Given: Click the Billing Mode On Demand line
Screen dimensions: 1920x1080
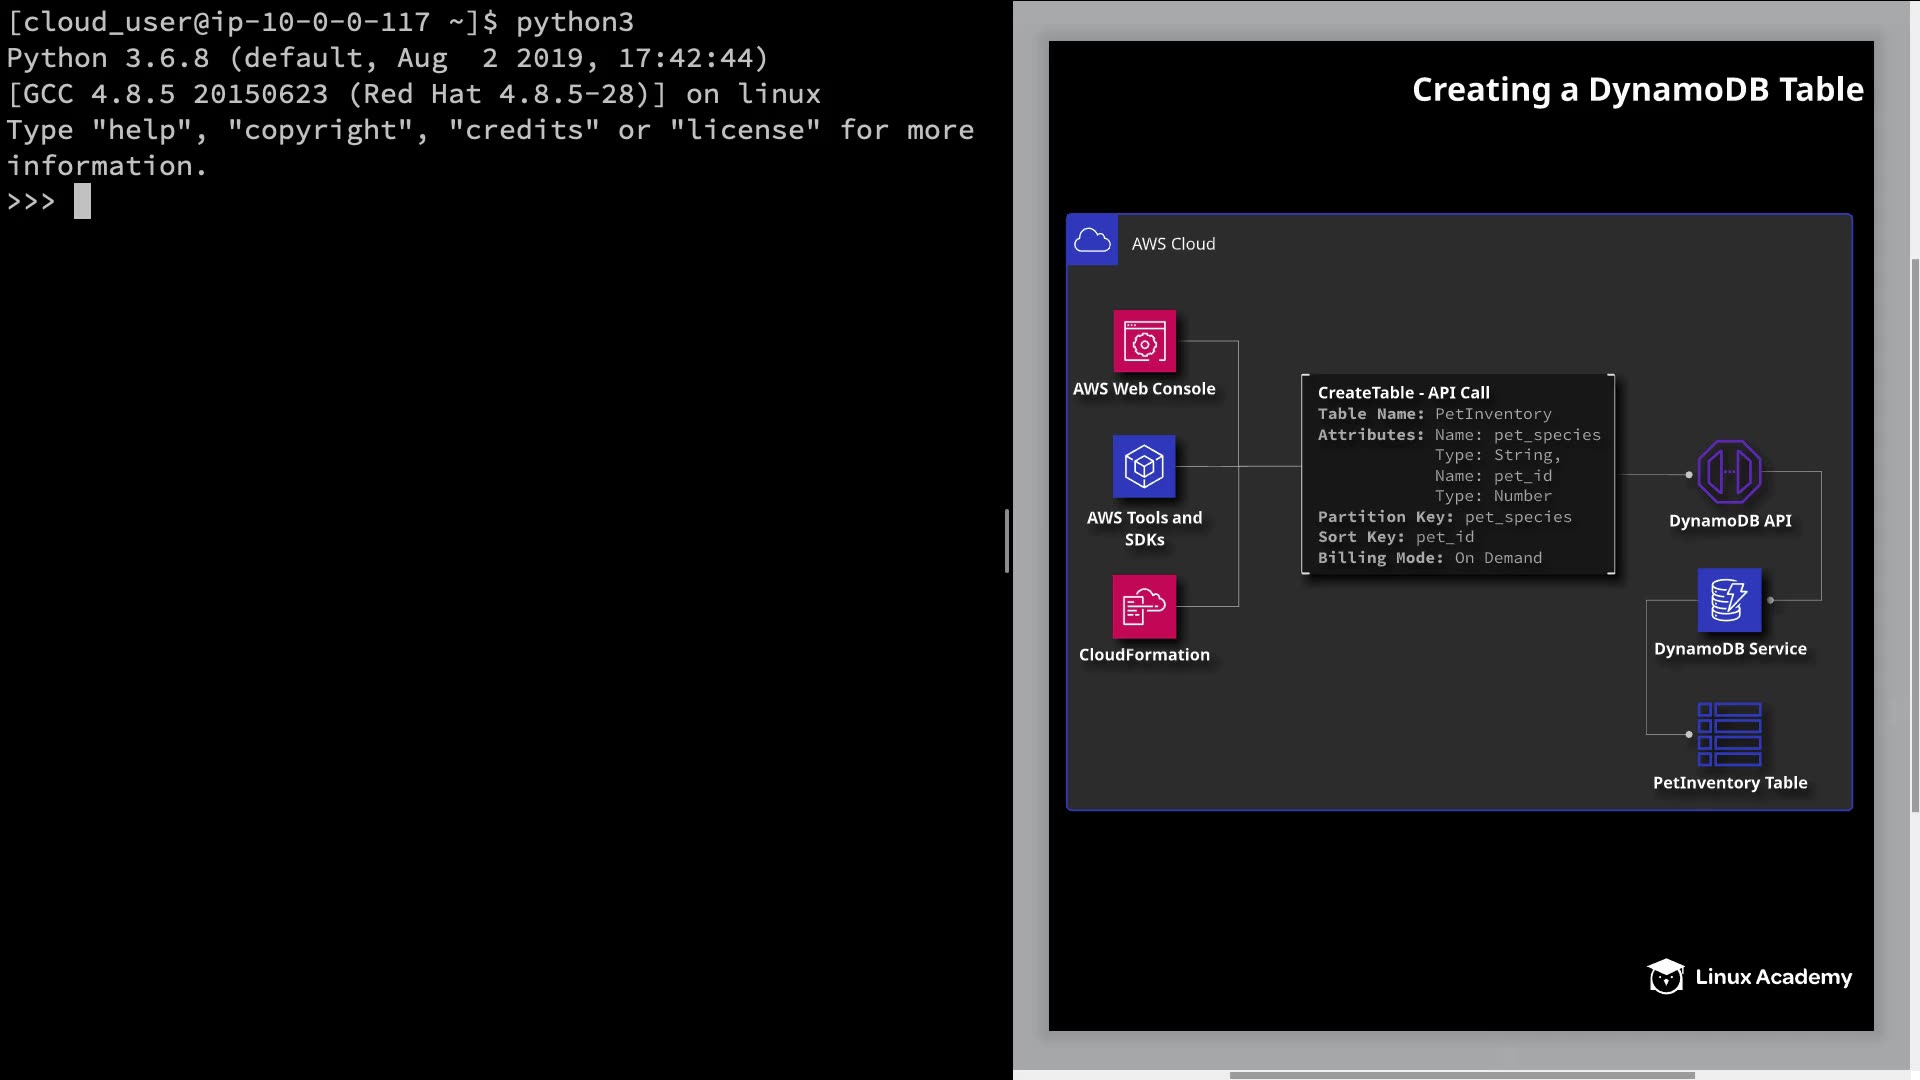Looking at the screenshot, I should [x=1429, y=558].
